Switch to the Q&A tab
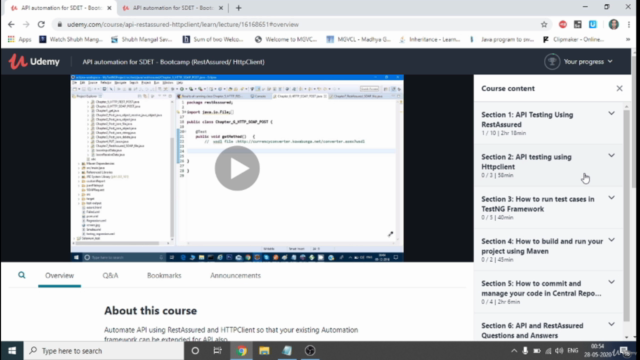This screenshot has width=640, height=360. pos(110,276)
